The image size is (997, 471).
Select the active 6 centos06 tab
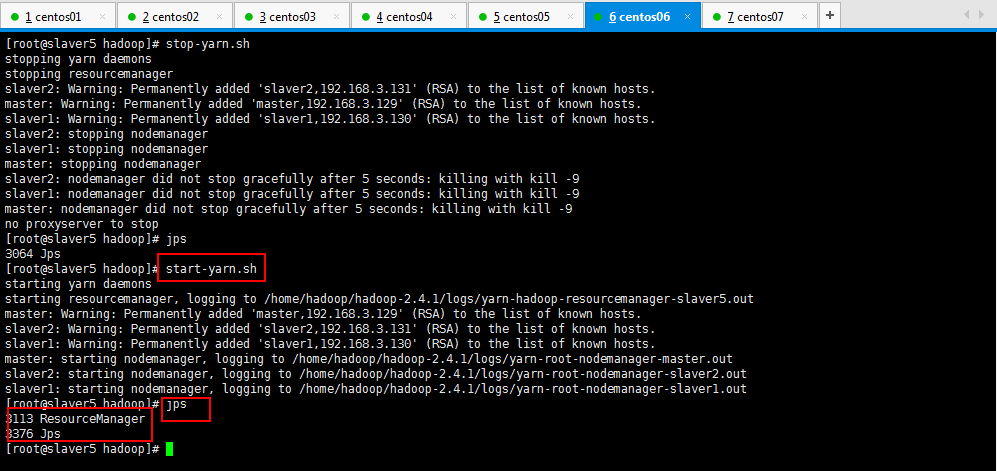tap(643, 17)
